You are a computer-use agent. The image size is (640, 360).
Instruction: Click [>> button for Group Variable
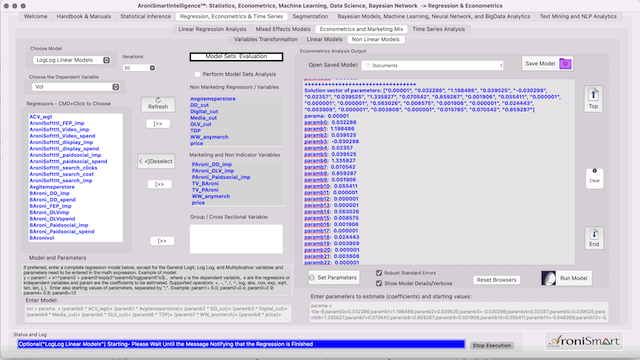(x=162, y=241)
